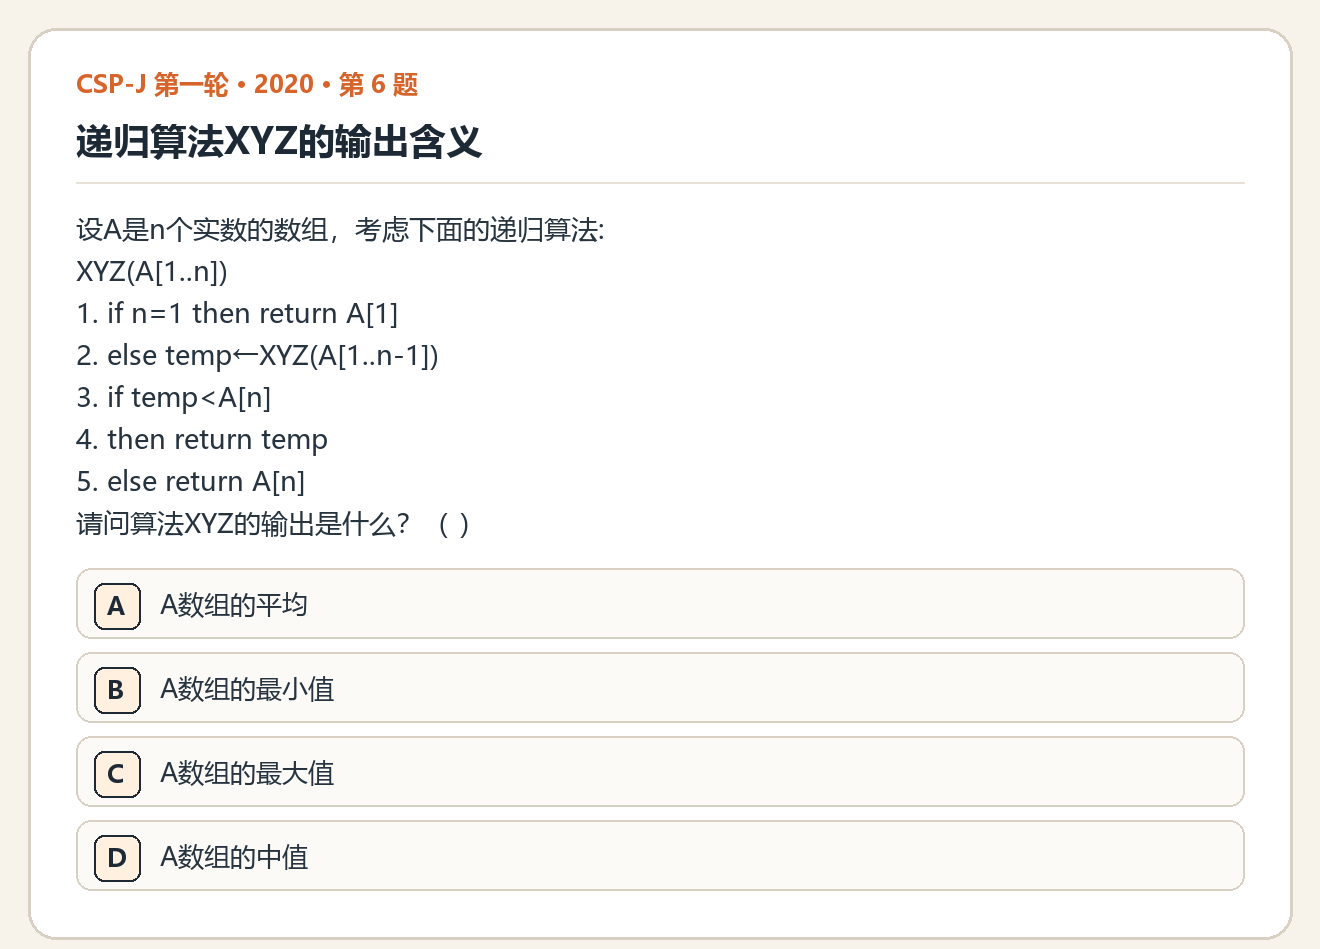1320x949 pixels.
Task: Click pseudocode line 1 if n=1
Action: pos(237,314)
